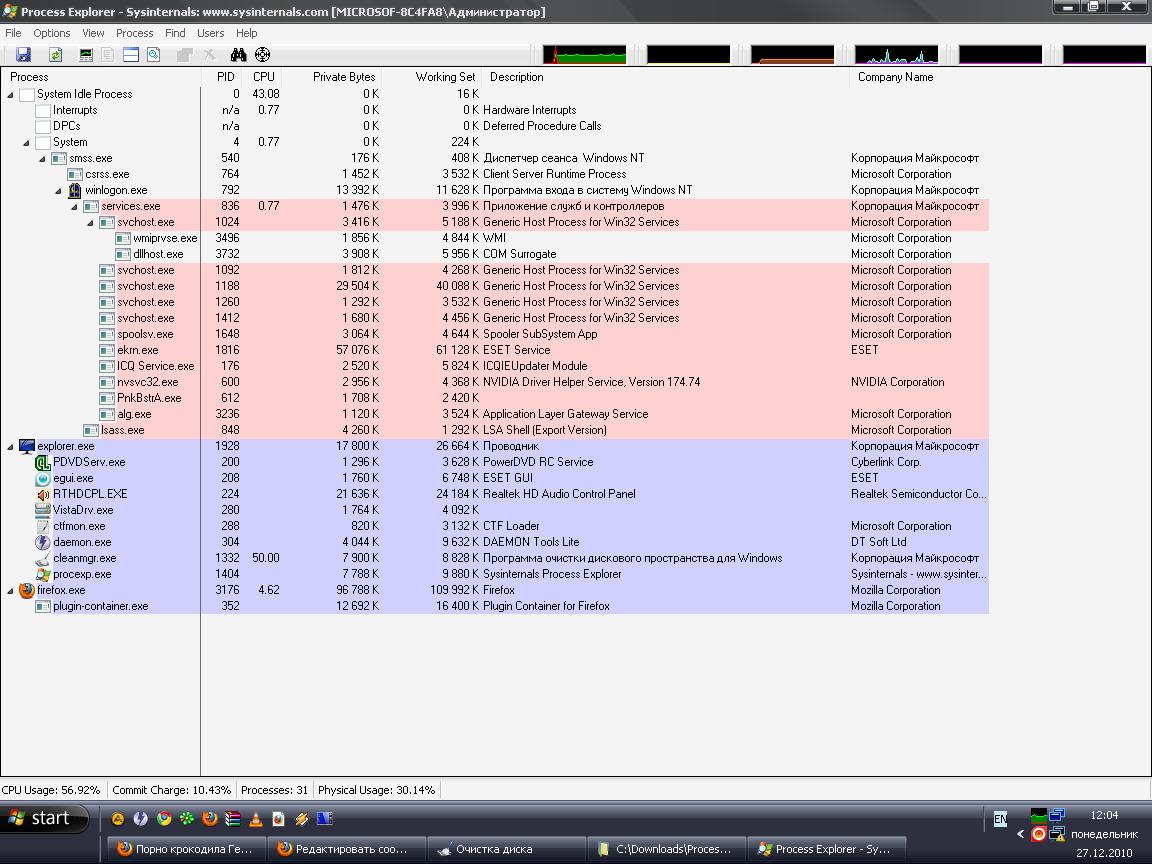Collapse the firefox.exe tree node
This screenshot has height=864, width=1152.
point(11,590)
